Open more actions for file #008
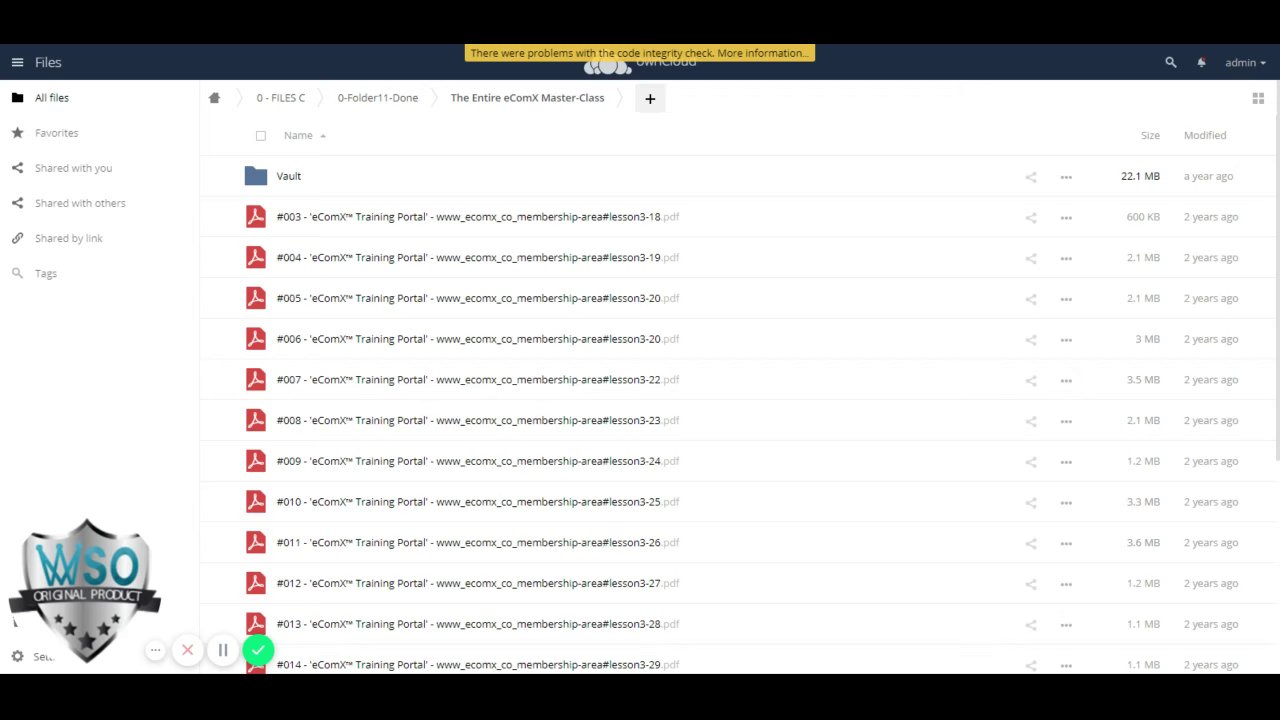 tap(1066, 422)
